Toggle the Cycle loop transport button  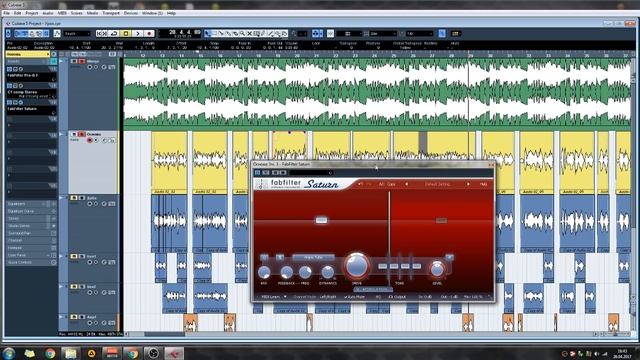point(115,33)
